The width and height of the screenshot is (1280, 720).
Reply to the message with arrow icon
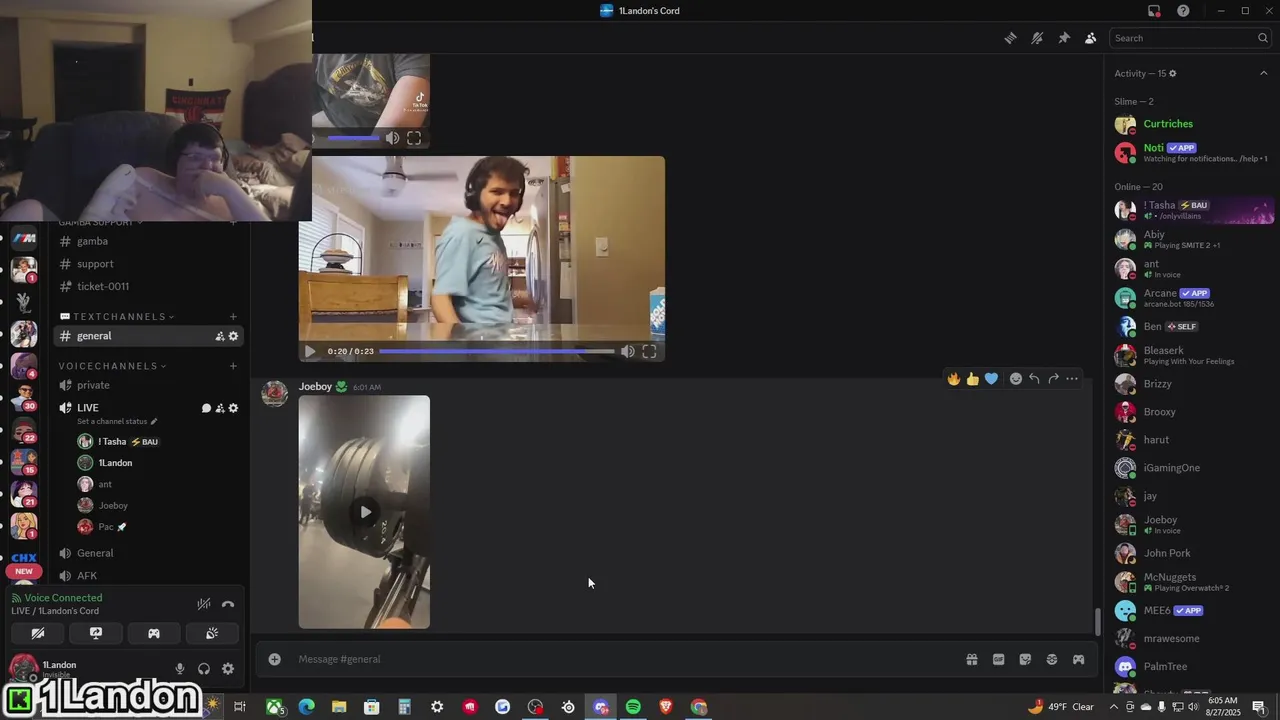click(x=1034, y=379)
